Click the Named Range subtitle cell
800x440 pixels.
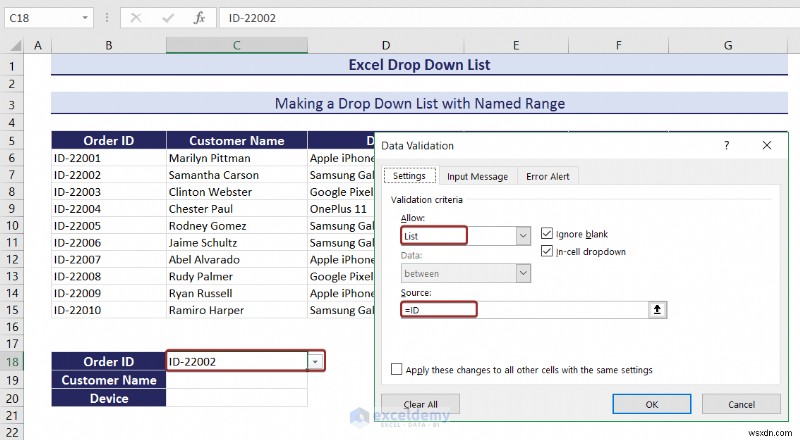tap(419, 104)
